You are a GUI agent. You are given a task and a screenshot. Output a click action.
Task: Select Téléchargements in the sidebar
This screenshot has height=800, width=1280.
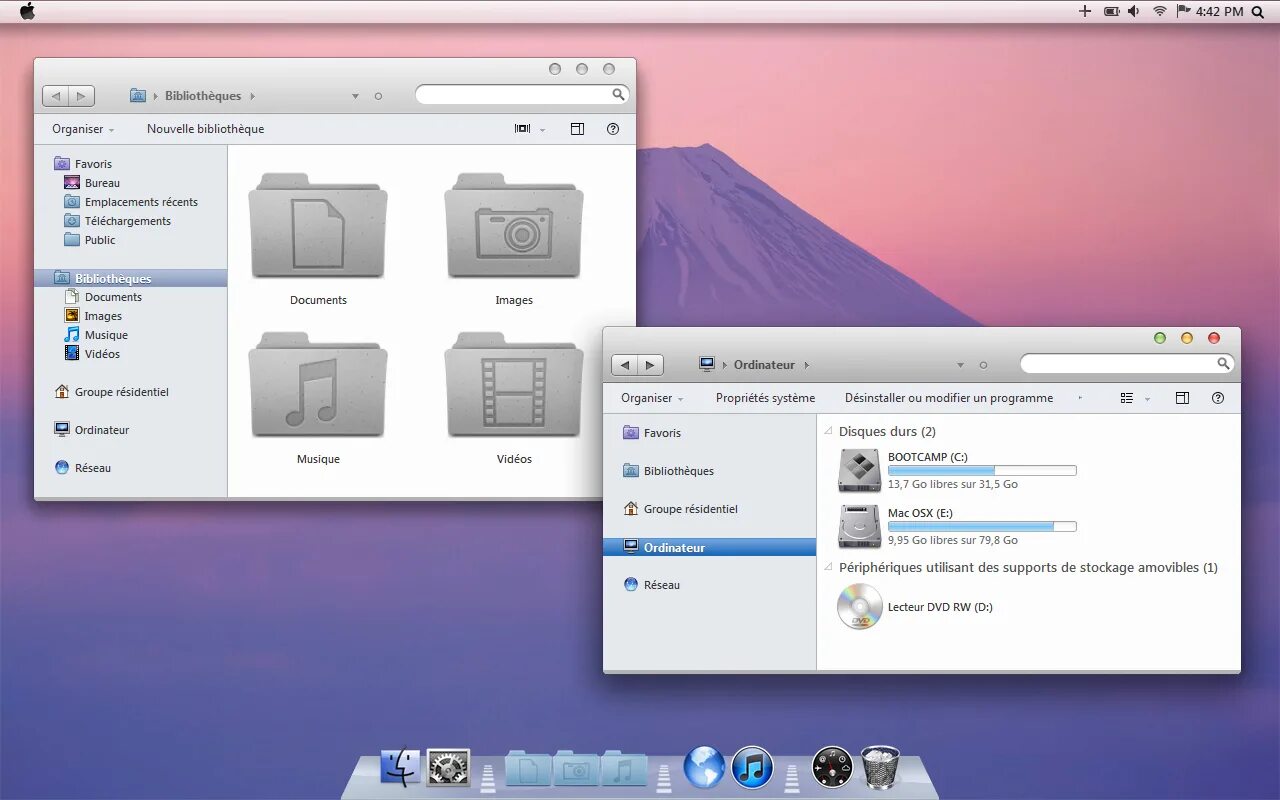[x=127, y=221]
